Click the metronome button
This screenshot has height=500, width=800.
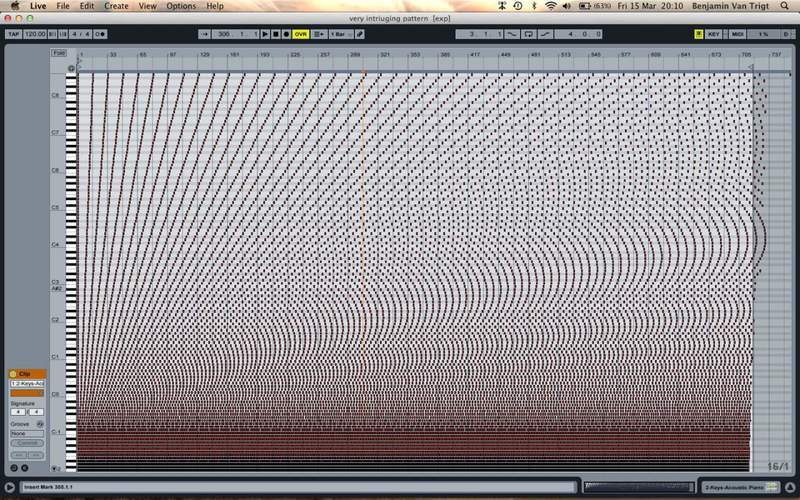click(101, 34)
